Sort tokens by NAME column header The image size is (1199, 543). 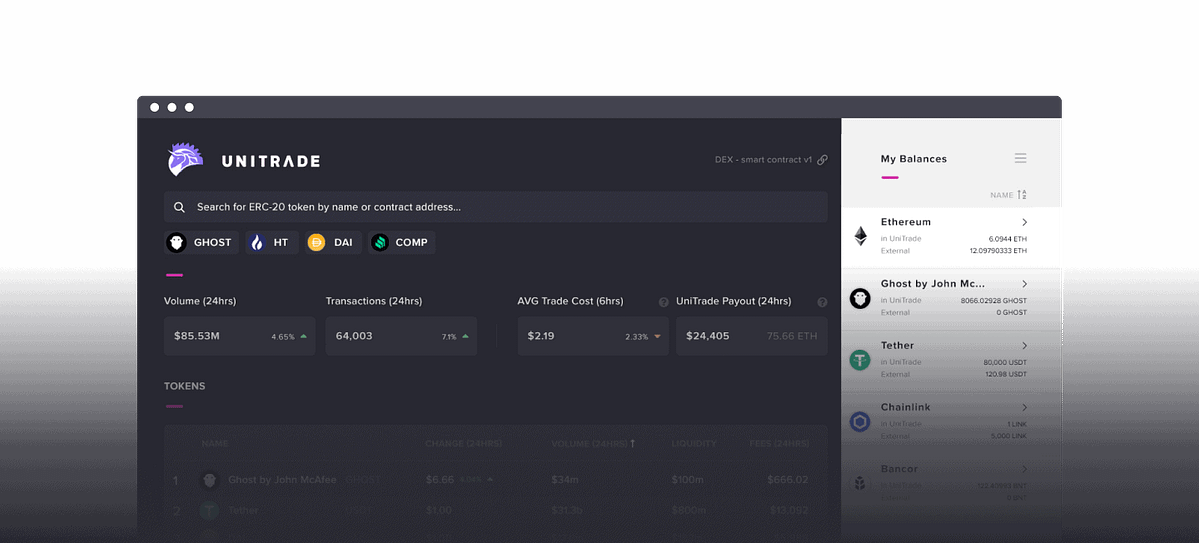pyautogui.click(x=215, y=444)
